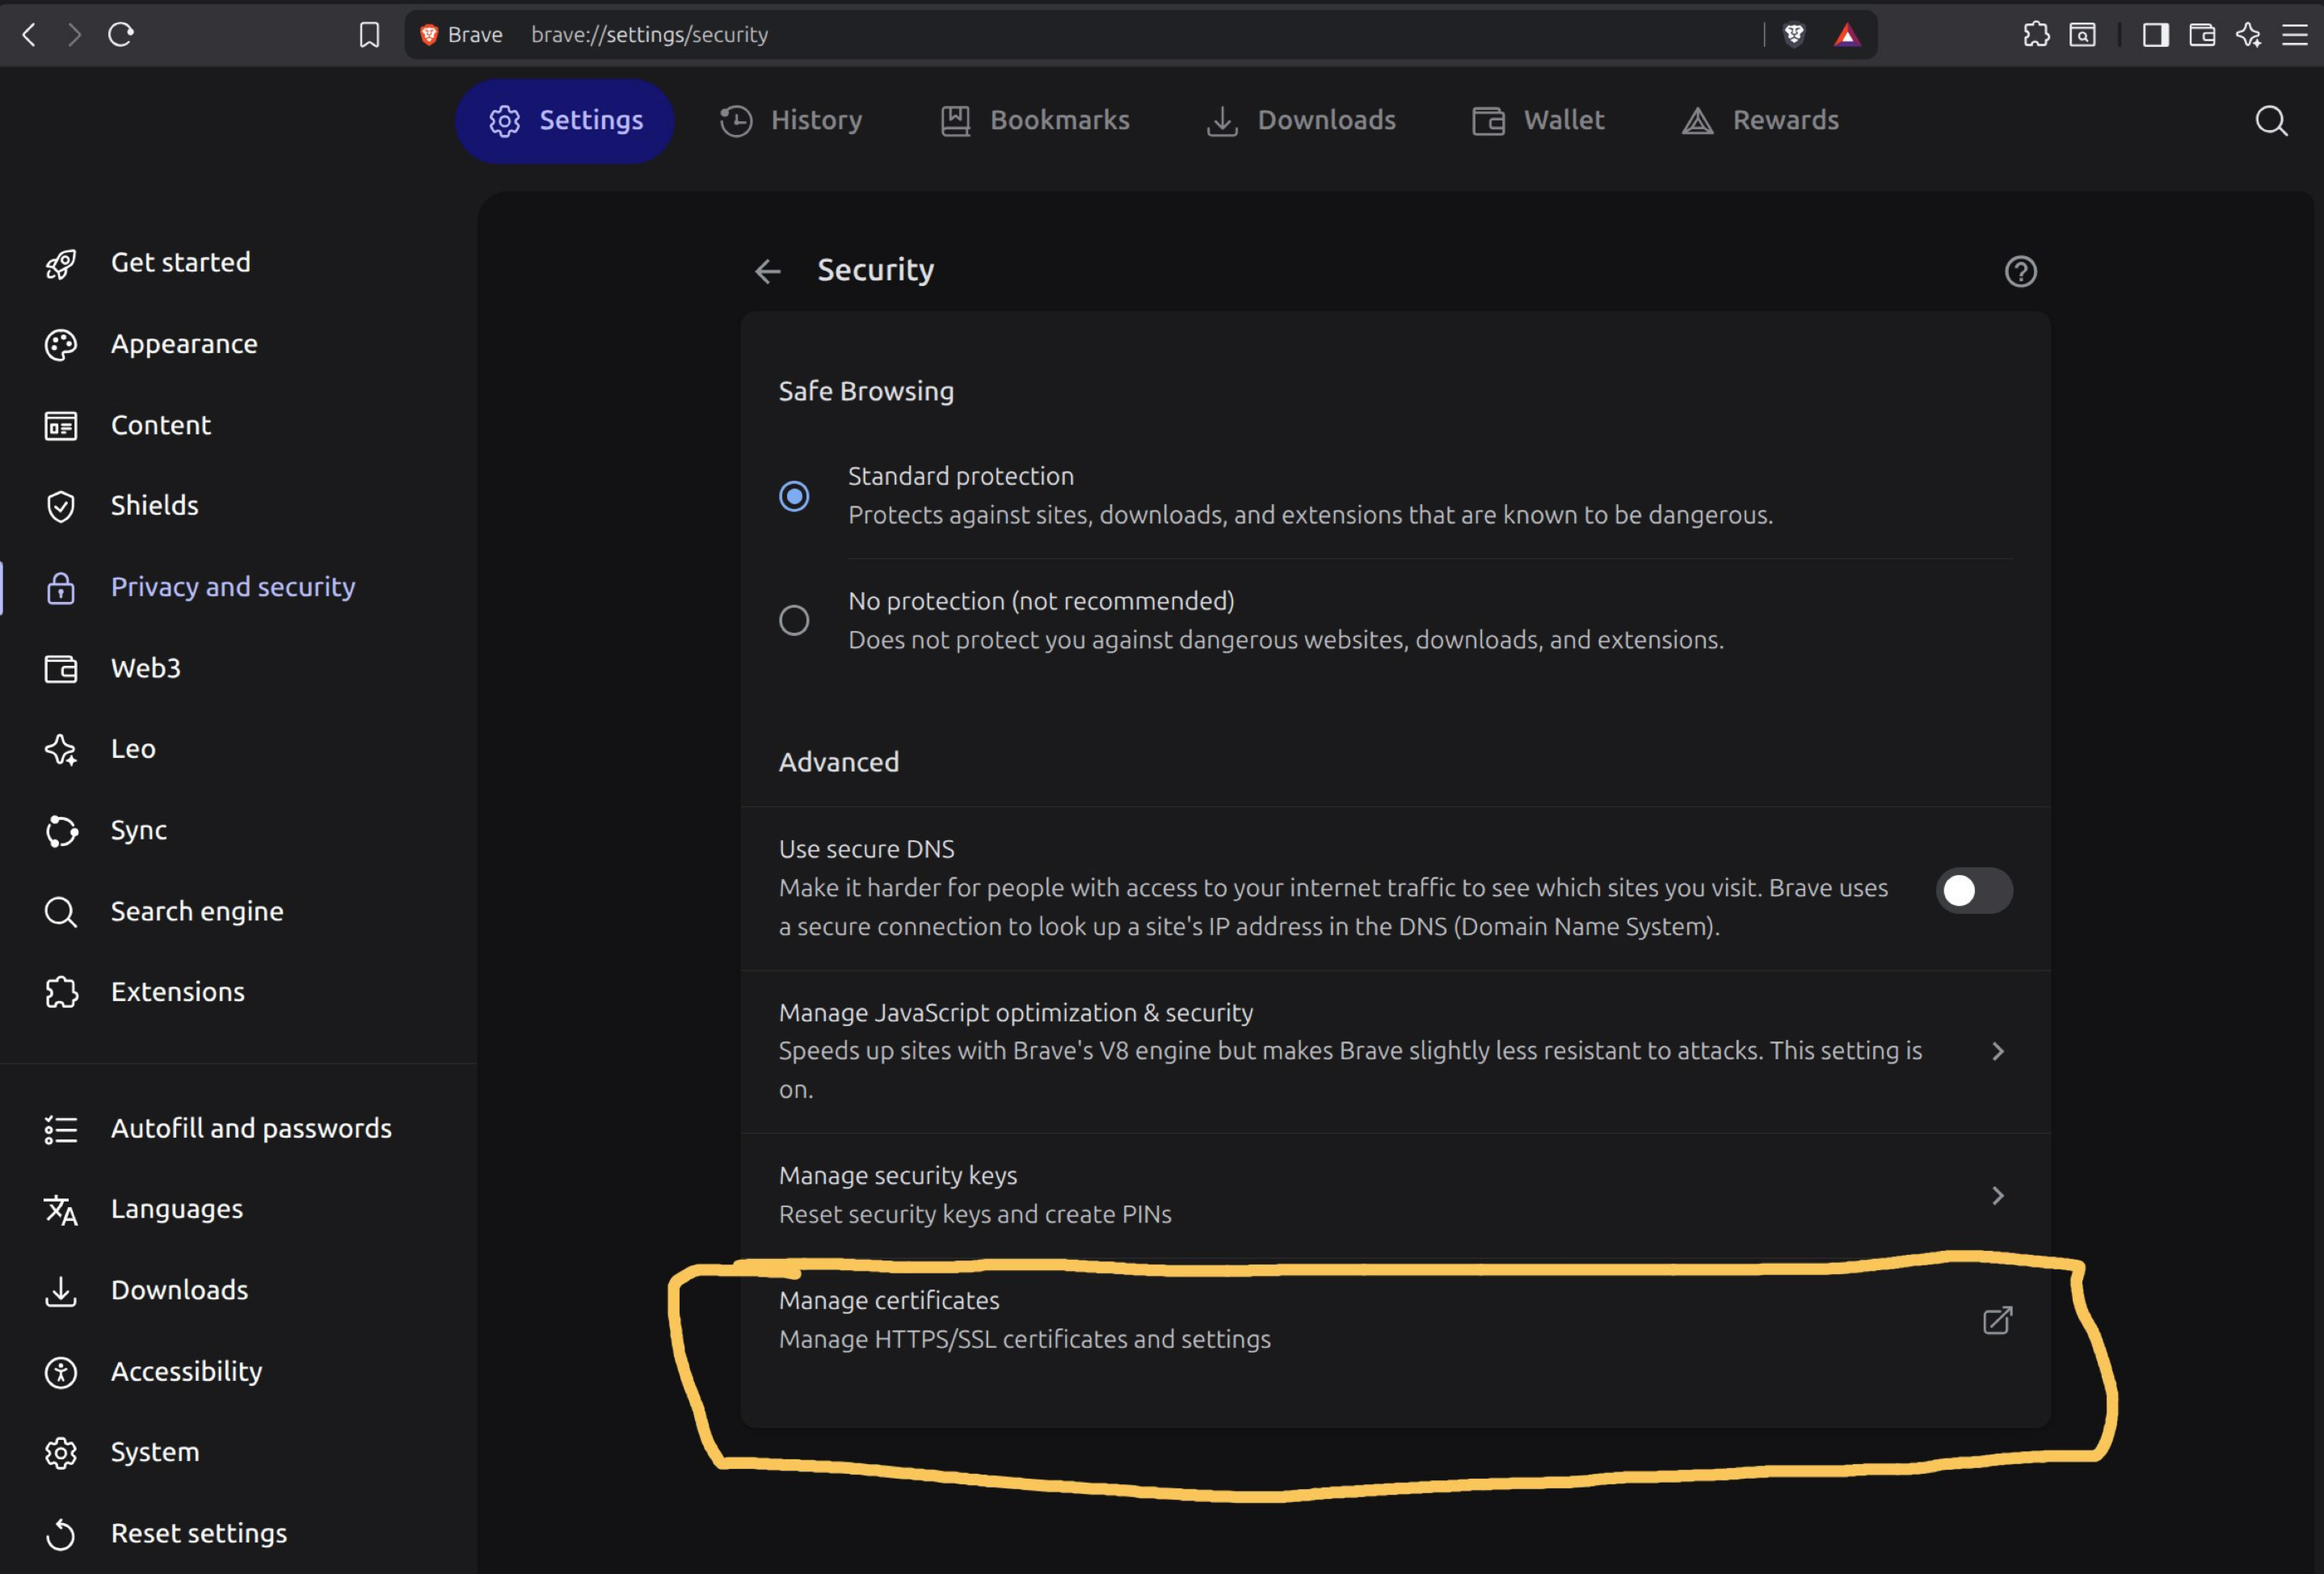The height and width of the screenshot is (1574, 2324).
Task: Select the Standard protection radio button
Action: (x=794, y=496)
